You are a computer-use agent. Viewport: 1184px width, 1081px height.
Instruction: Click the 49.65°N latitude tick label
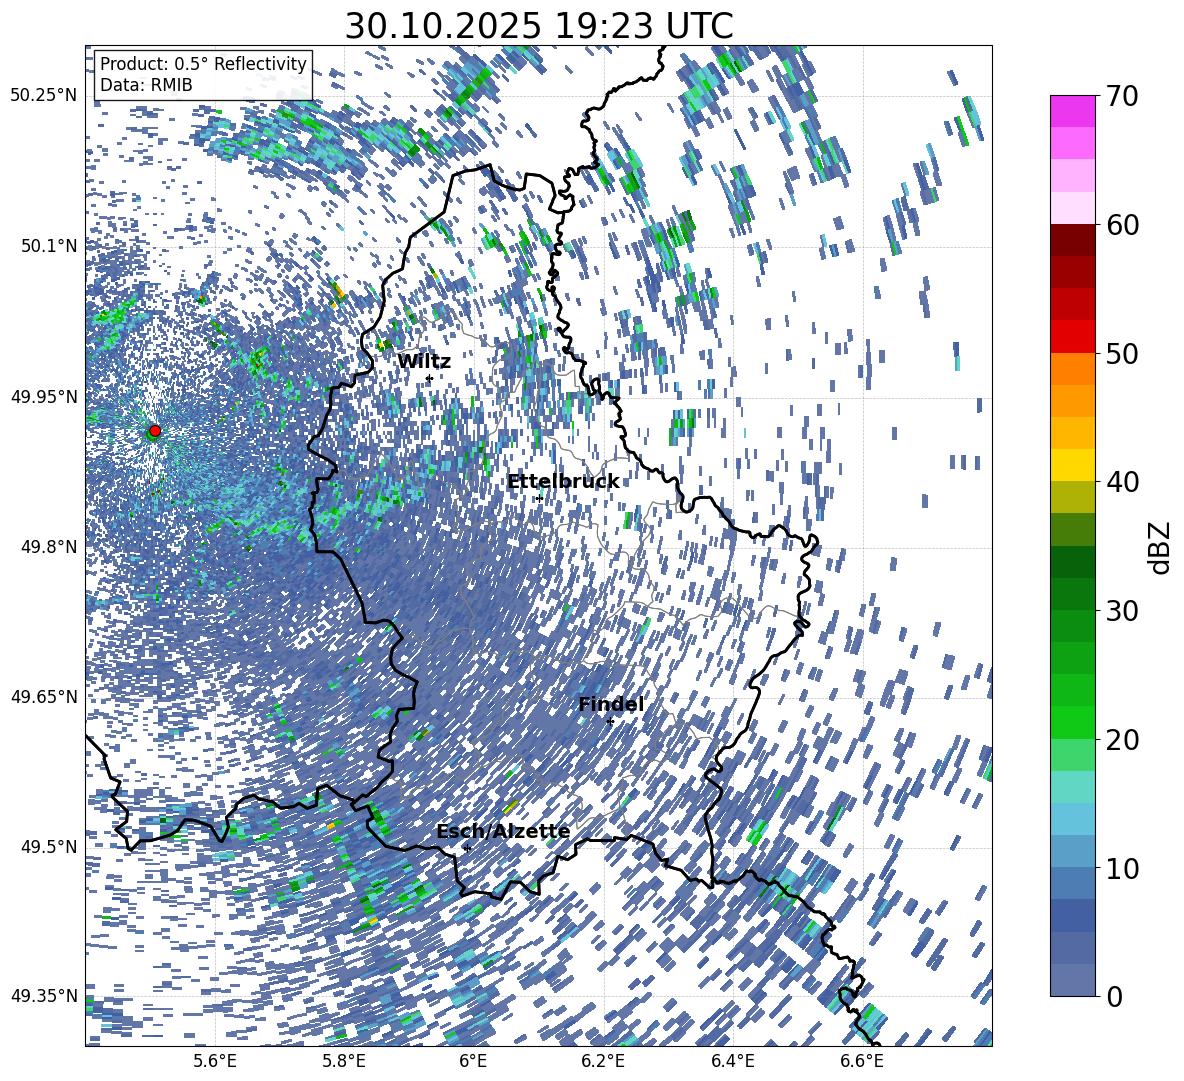[x=44, y=696]
